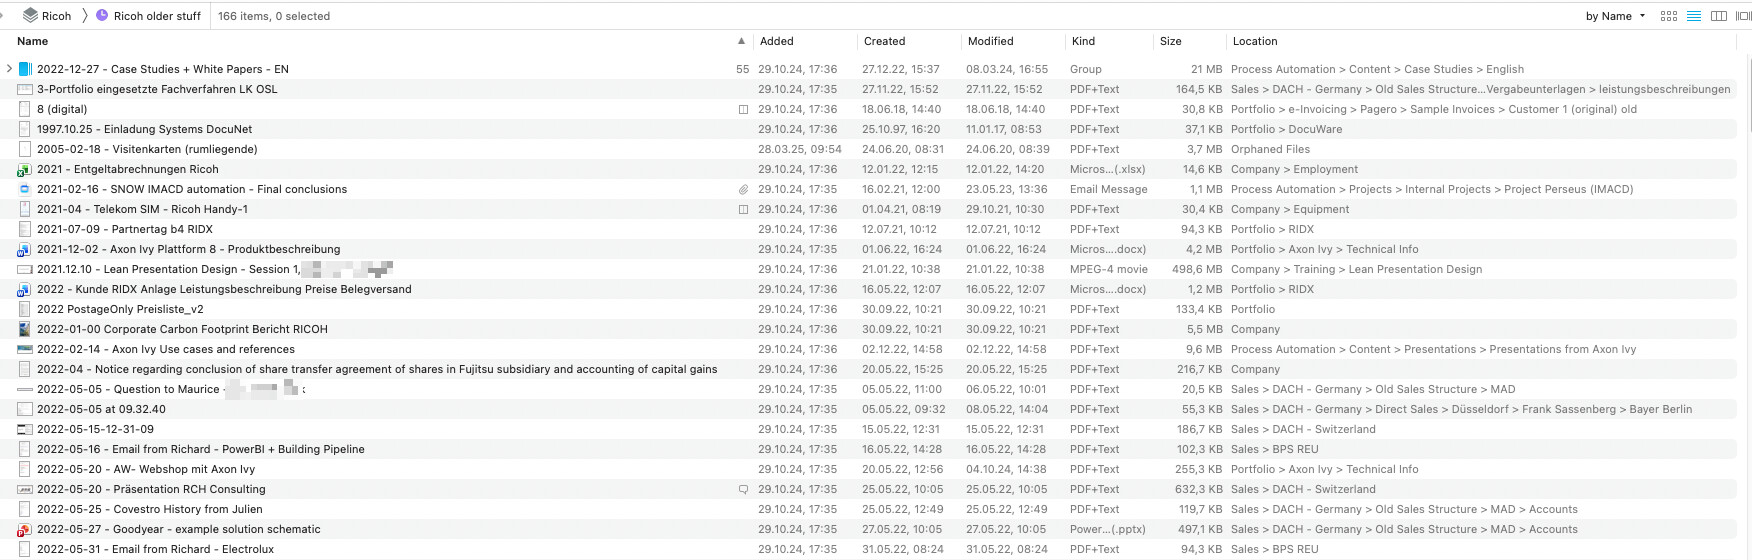Expand the Case Studies + White Papers group

point(9,69)
